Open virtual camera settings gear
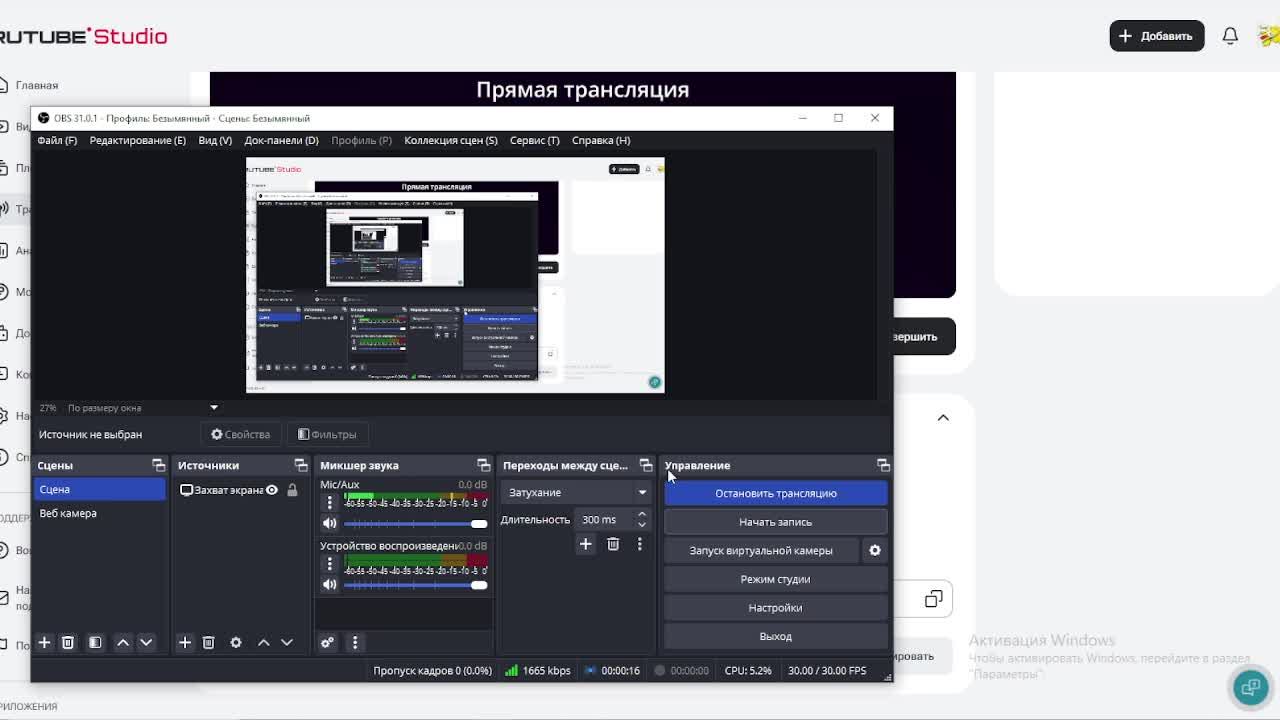This screenshot has width=1280, height=720. pos(875,550)
